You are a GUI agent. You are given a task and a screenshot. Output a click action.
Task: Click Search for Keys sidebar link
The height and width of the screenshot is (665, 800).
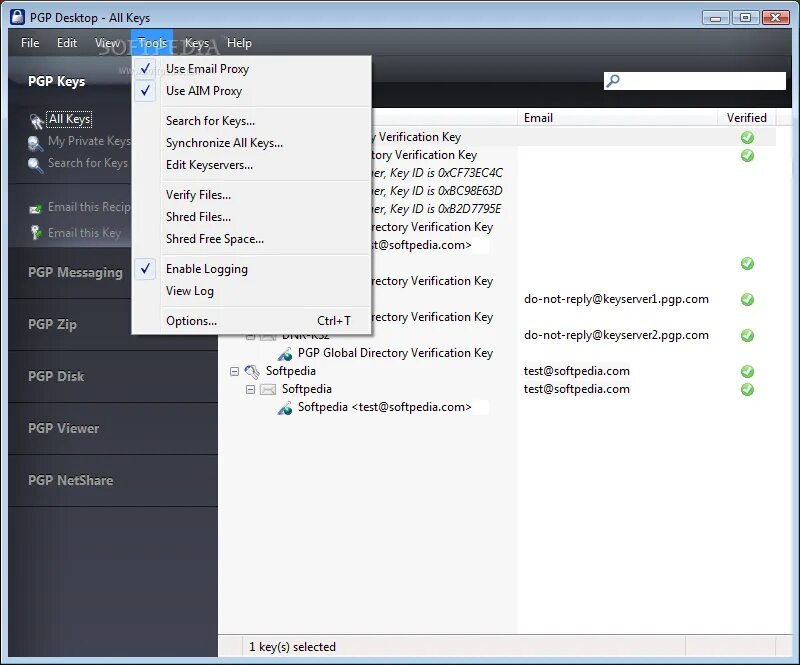tap(88, 163)
